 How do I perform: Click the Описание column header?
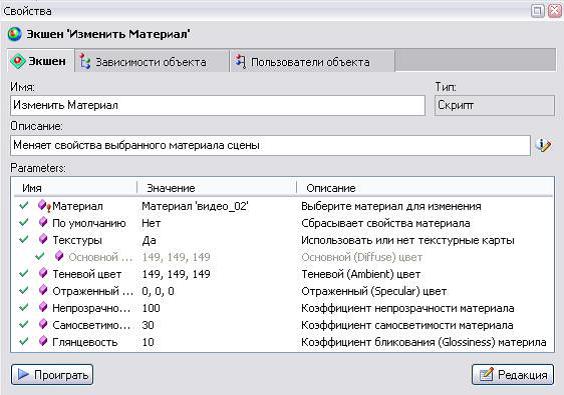[x=424, y=188]
